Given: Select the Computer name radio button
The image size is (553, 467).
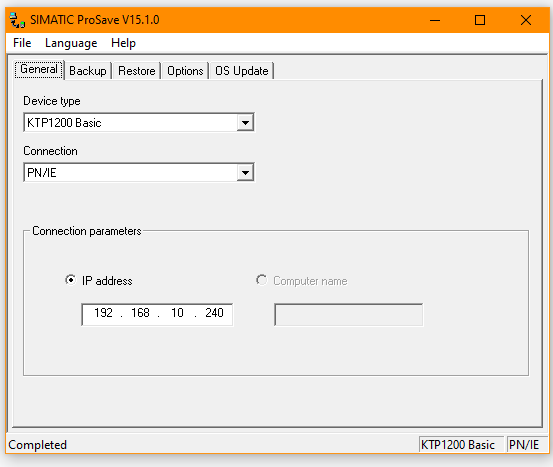Looking at the screenshot, I should 262,280.
